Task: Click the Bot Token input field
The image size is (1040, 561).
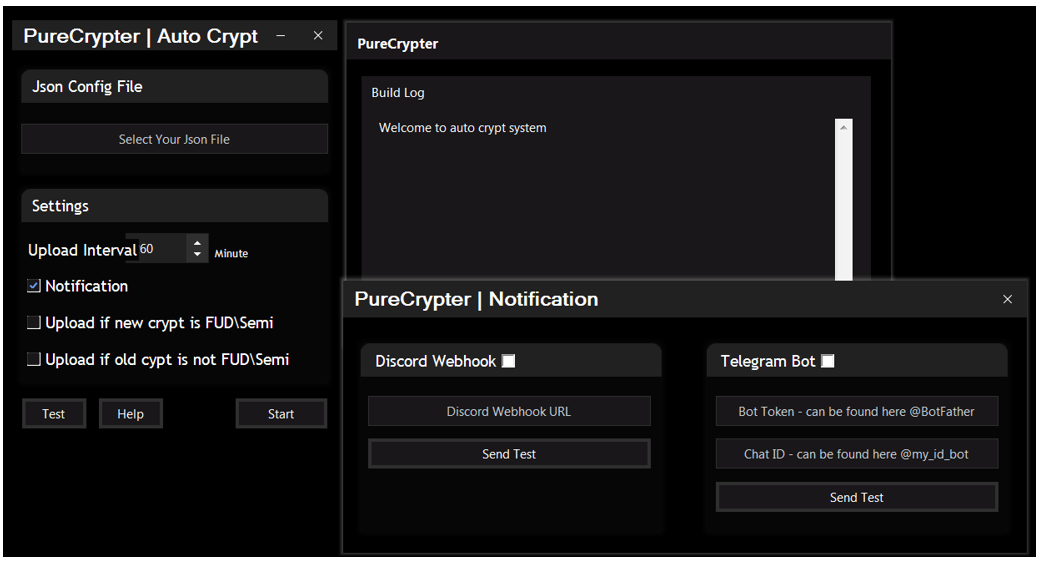Action: [856, 411]
